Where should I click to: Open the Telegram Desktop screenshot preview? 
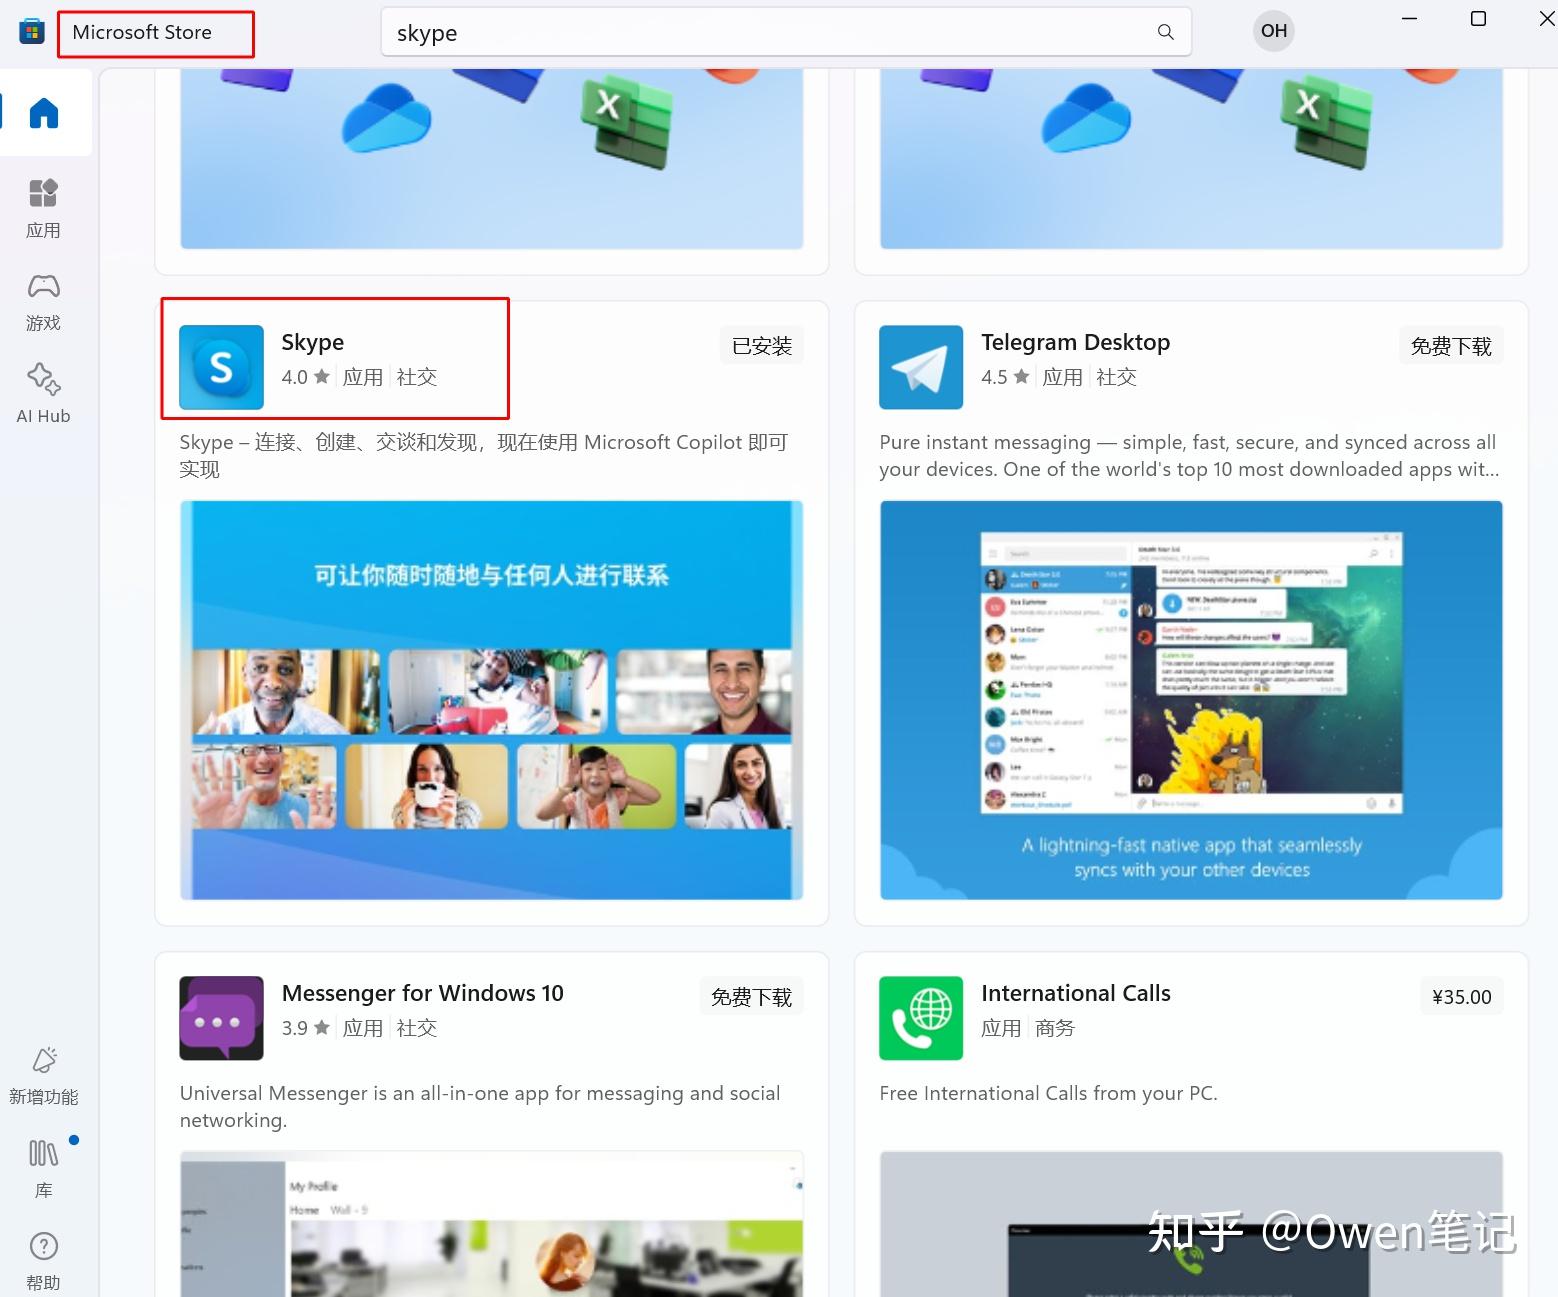(x=1191, y=700)
